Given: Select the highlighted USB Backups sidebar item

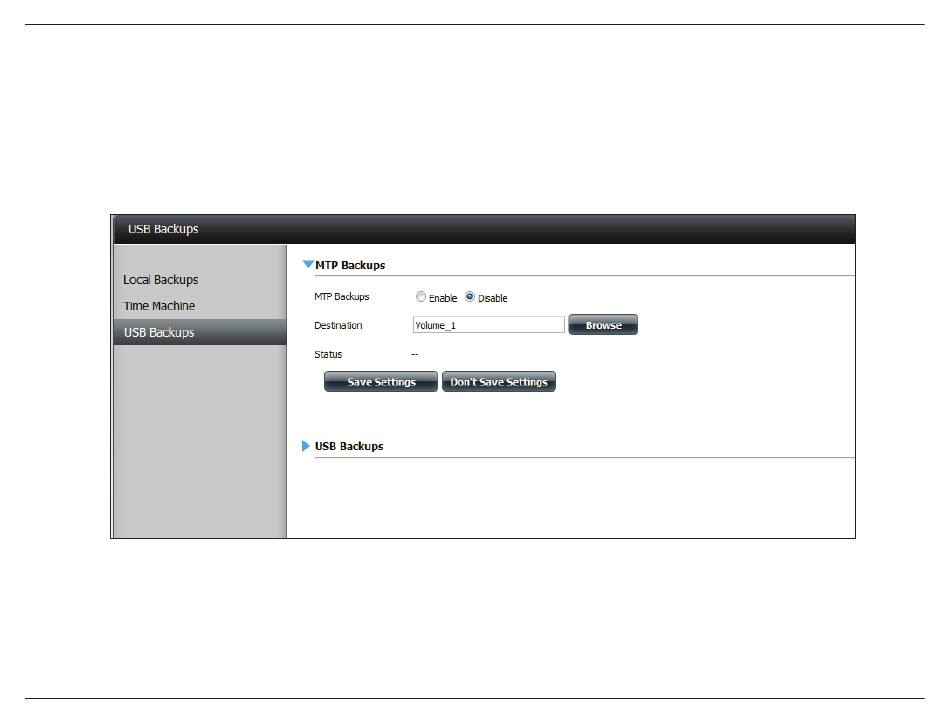Looking at the screenshot, I should coord(159,333).
